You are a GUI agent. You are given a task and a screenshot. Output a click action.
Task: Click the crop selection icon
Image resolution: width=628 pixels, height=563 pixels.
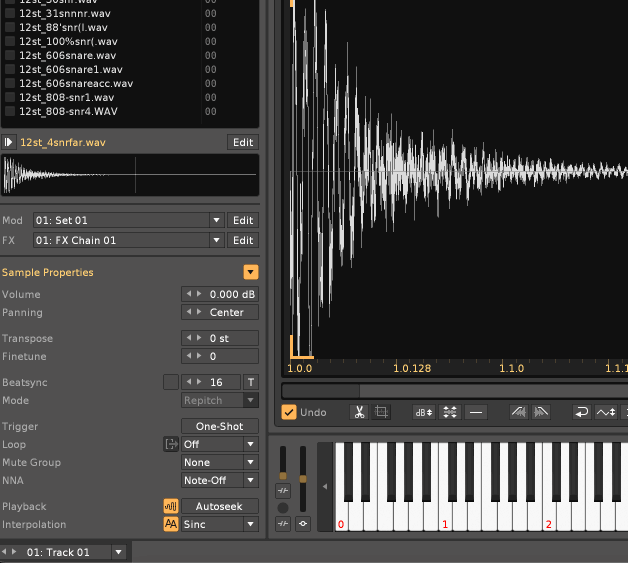pos(381,412)
